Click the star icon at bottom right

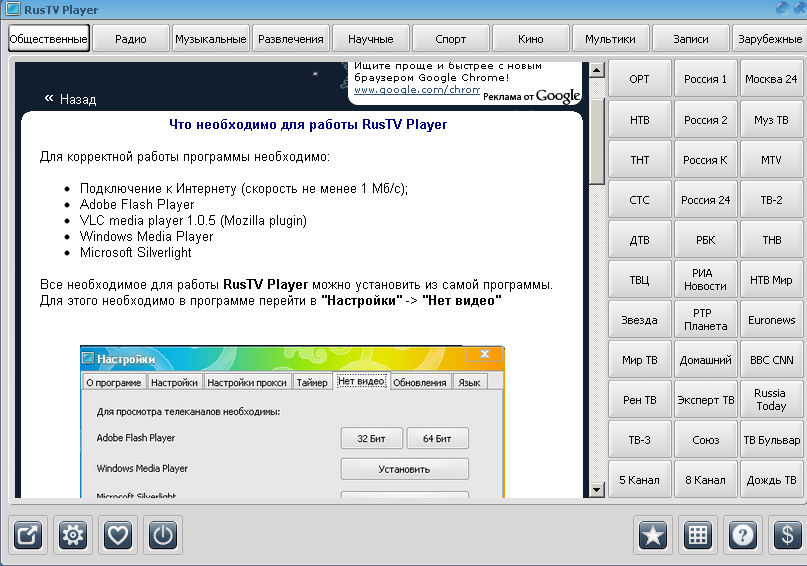tap(653, 535)
